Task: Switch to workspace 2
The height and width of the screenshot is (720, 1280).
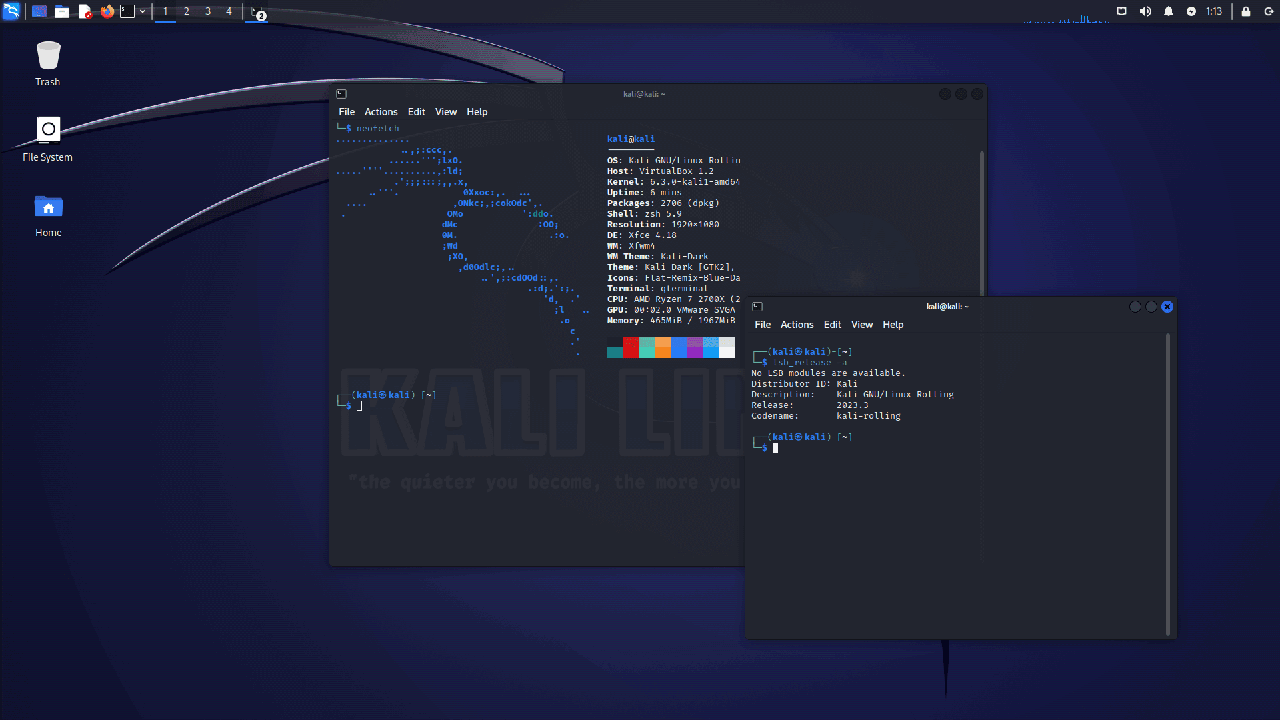Action: coord(187,11)
